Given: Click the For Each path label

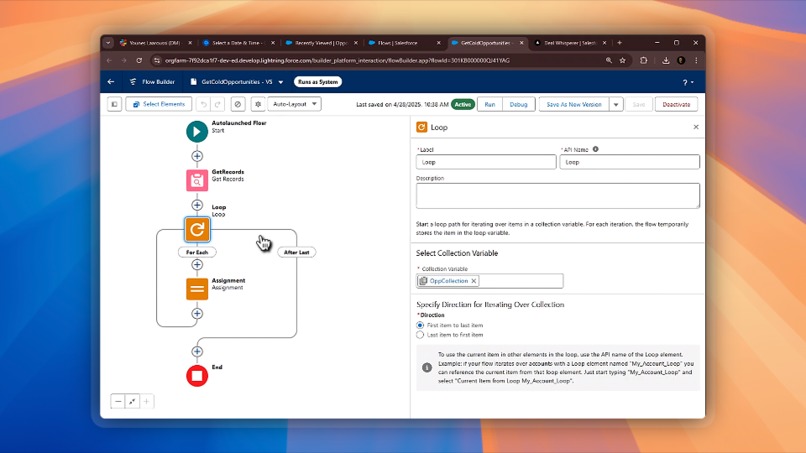Looking at the screenshot, I should coord(197,252).
